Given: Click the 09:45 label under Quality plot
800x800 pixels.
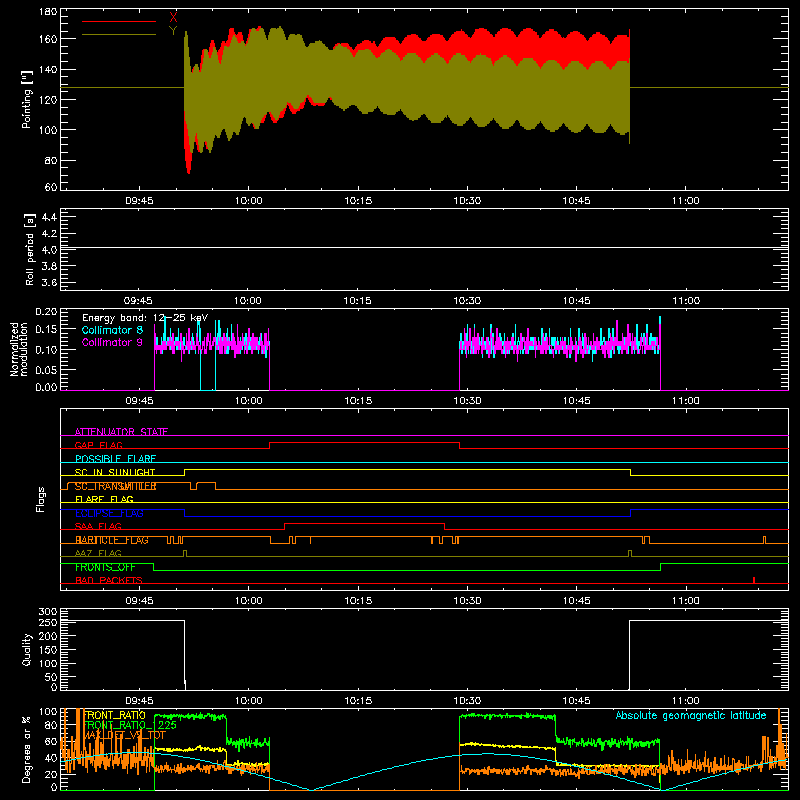Looking at the screenshot, I should click(x=139, y=701).
